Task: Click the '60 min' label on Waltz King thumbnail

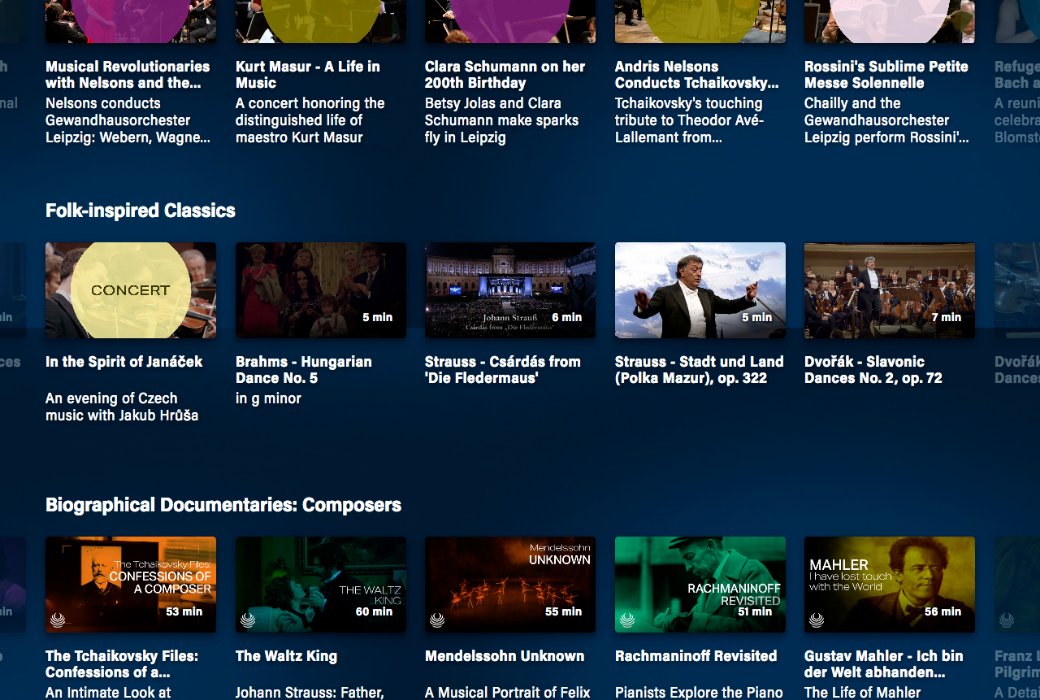Action: pyautogui.click(x=374, y=611)
